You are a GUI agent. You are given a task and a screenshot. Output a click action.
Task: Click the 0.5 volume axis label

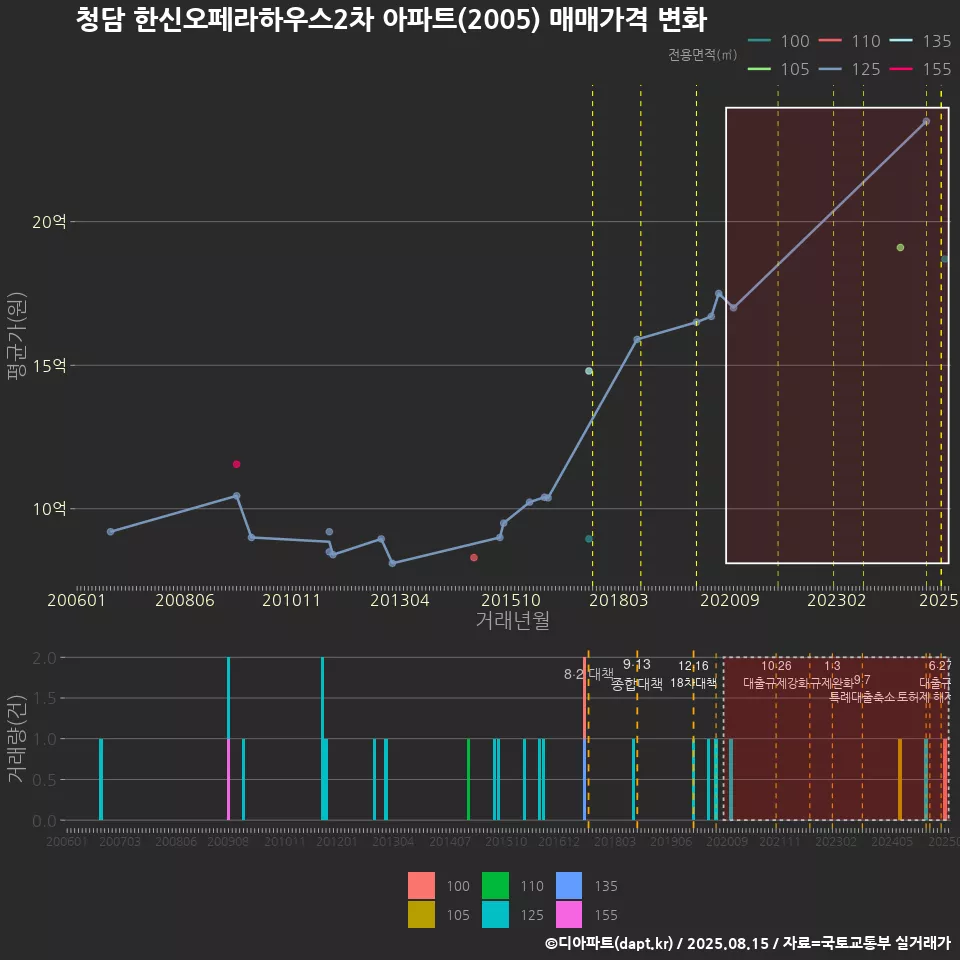coord(44,779)
